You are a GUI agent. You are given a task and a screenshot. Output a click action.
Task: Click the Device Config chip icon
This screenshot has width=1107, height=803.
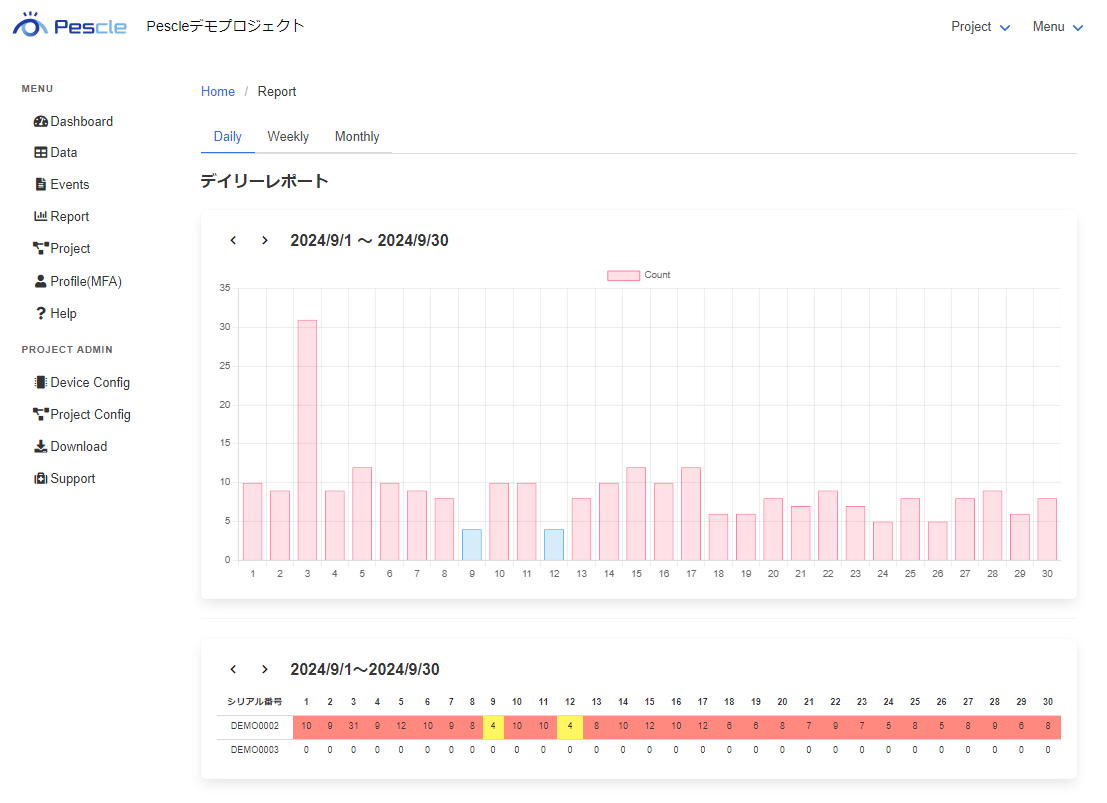coord(40,383)
